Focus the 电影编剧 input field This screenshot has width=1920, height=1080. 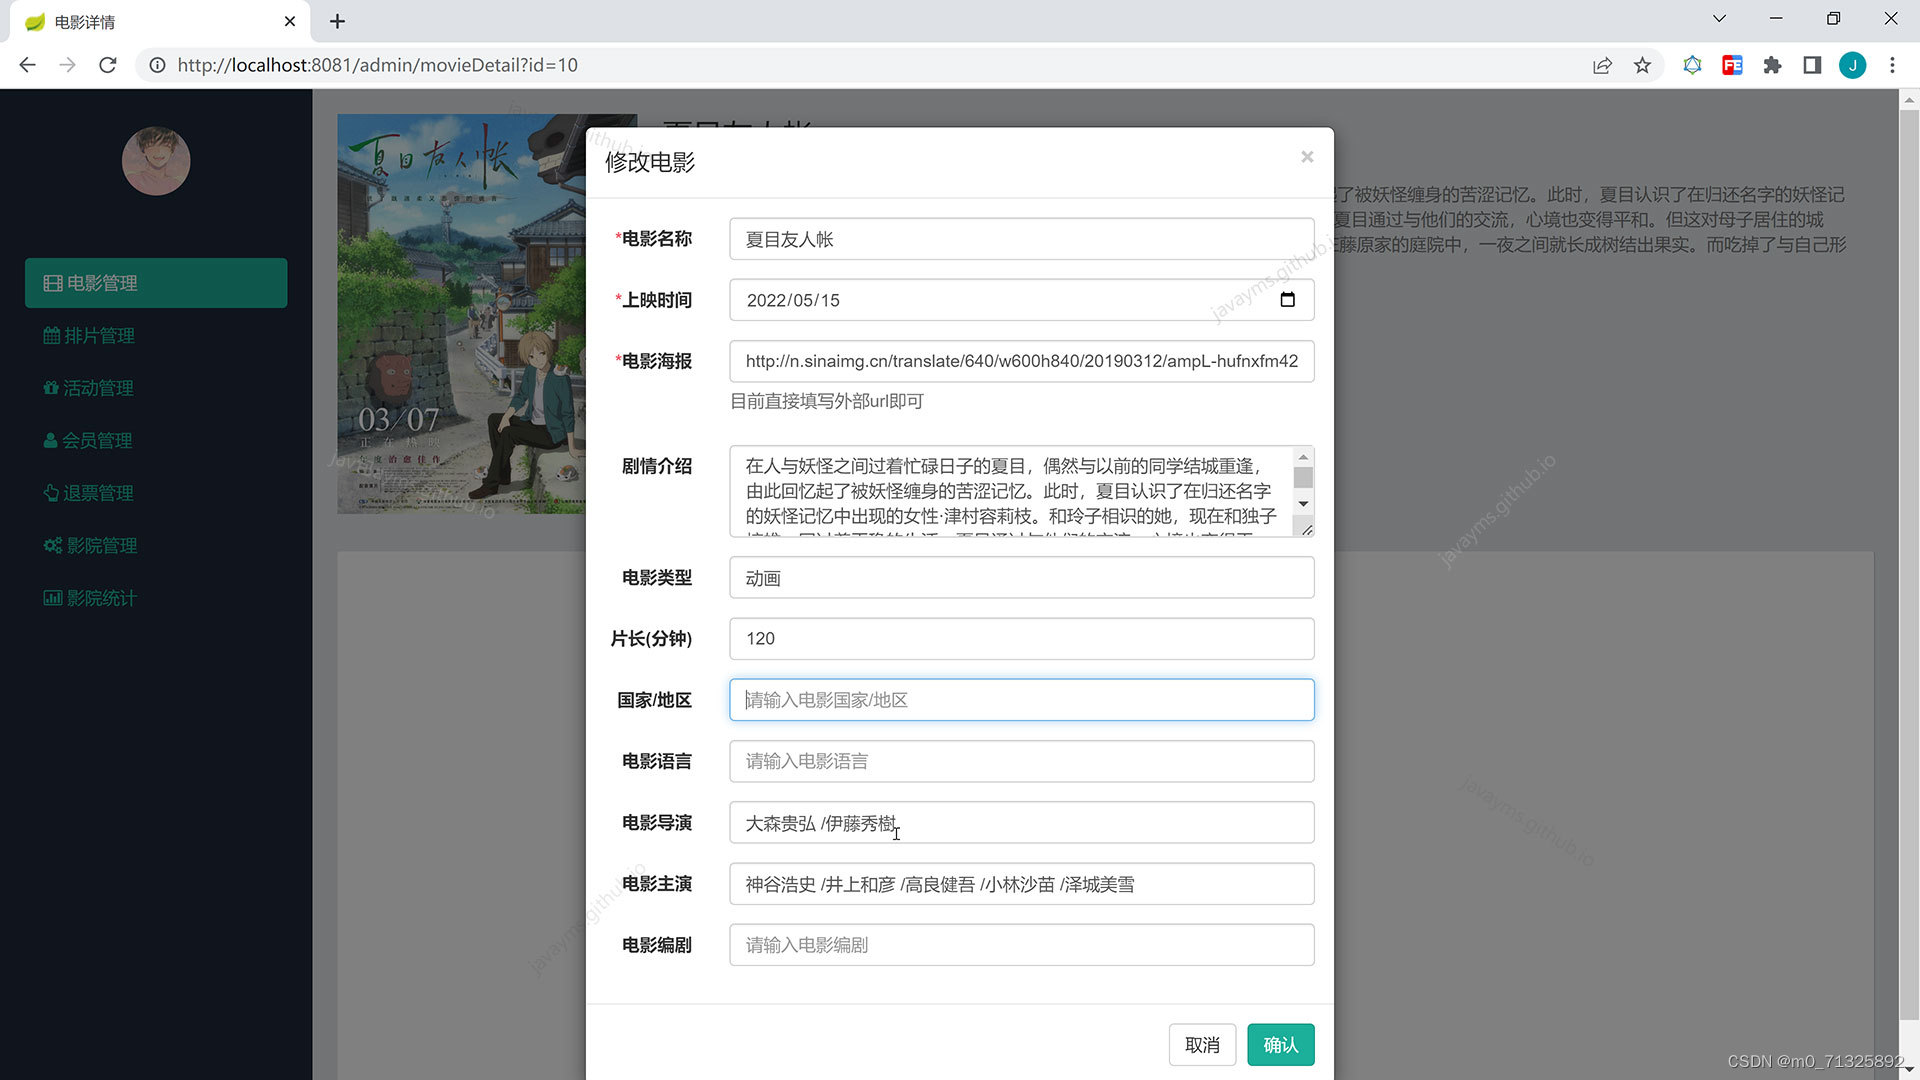pos(1021,945)
